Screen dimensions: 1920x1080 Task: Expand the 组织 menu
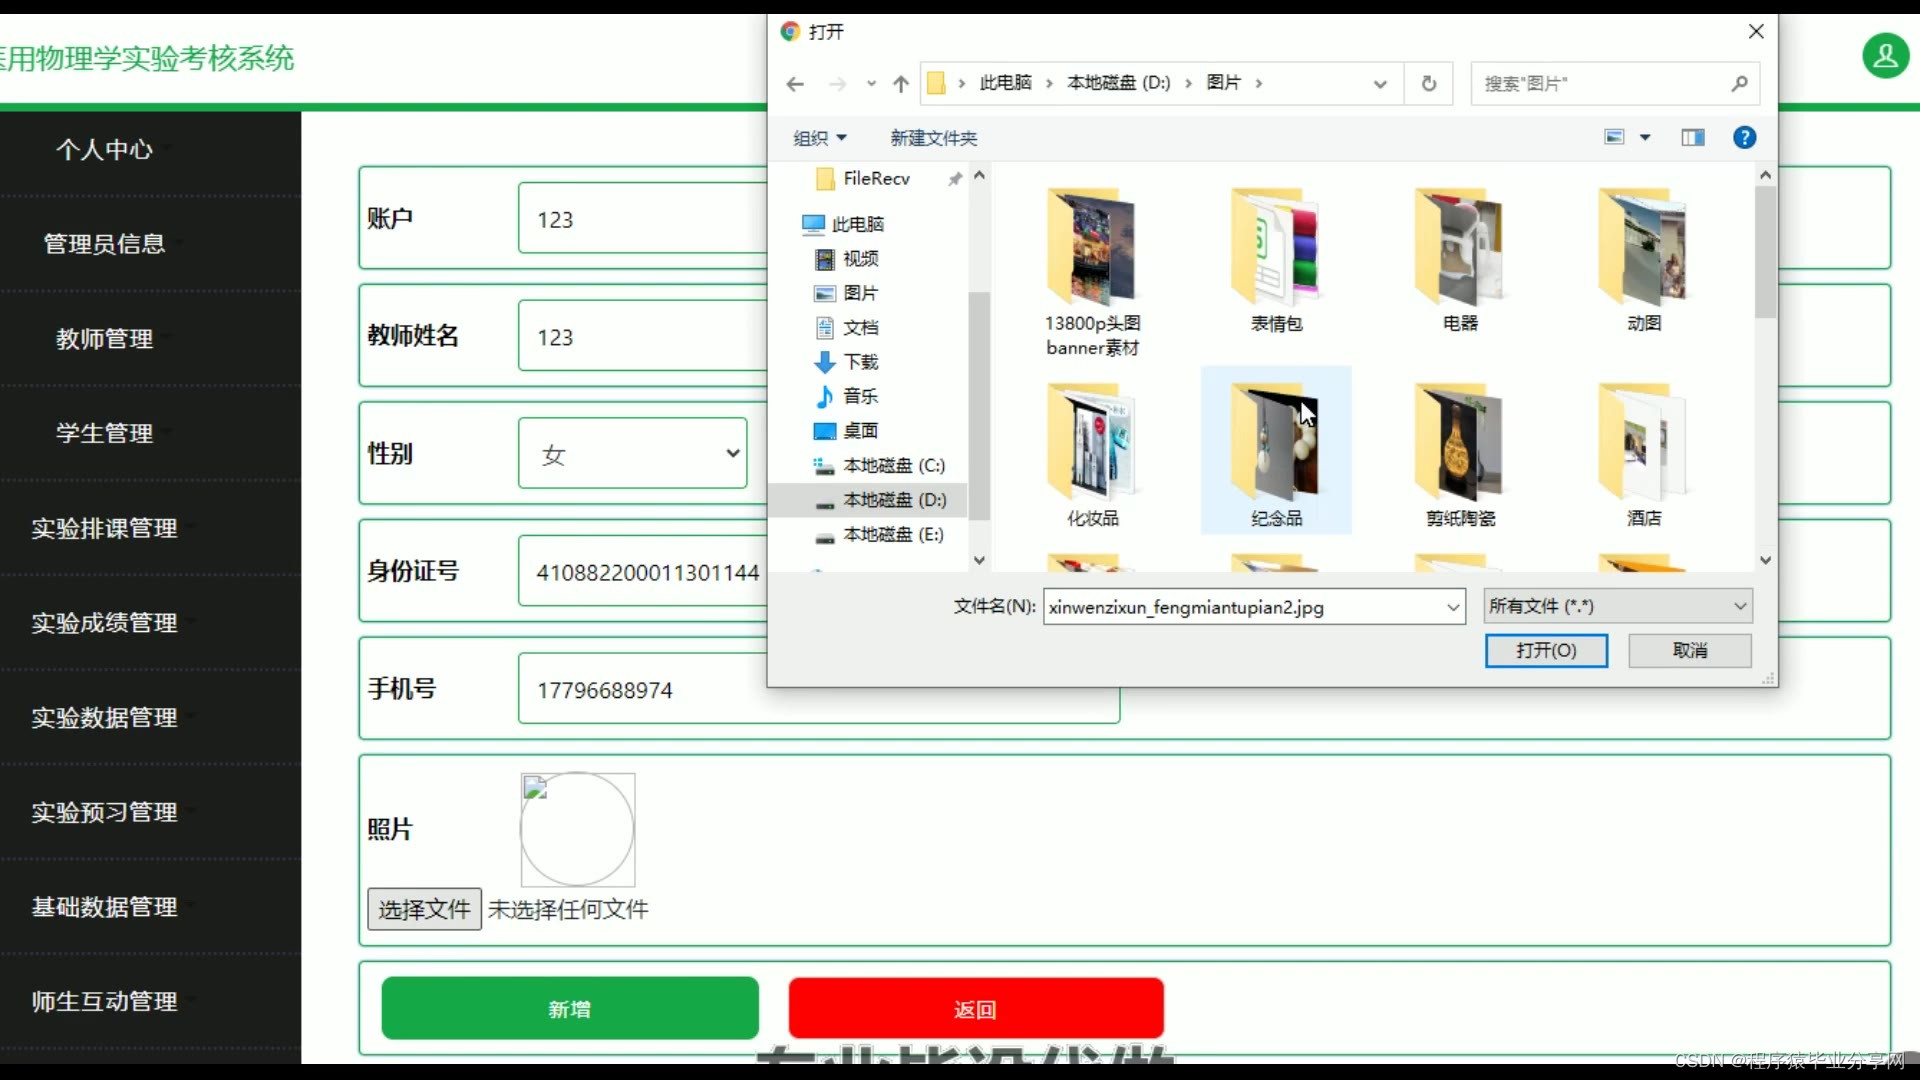click(819, 138)
